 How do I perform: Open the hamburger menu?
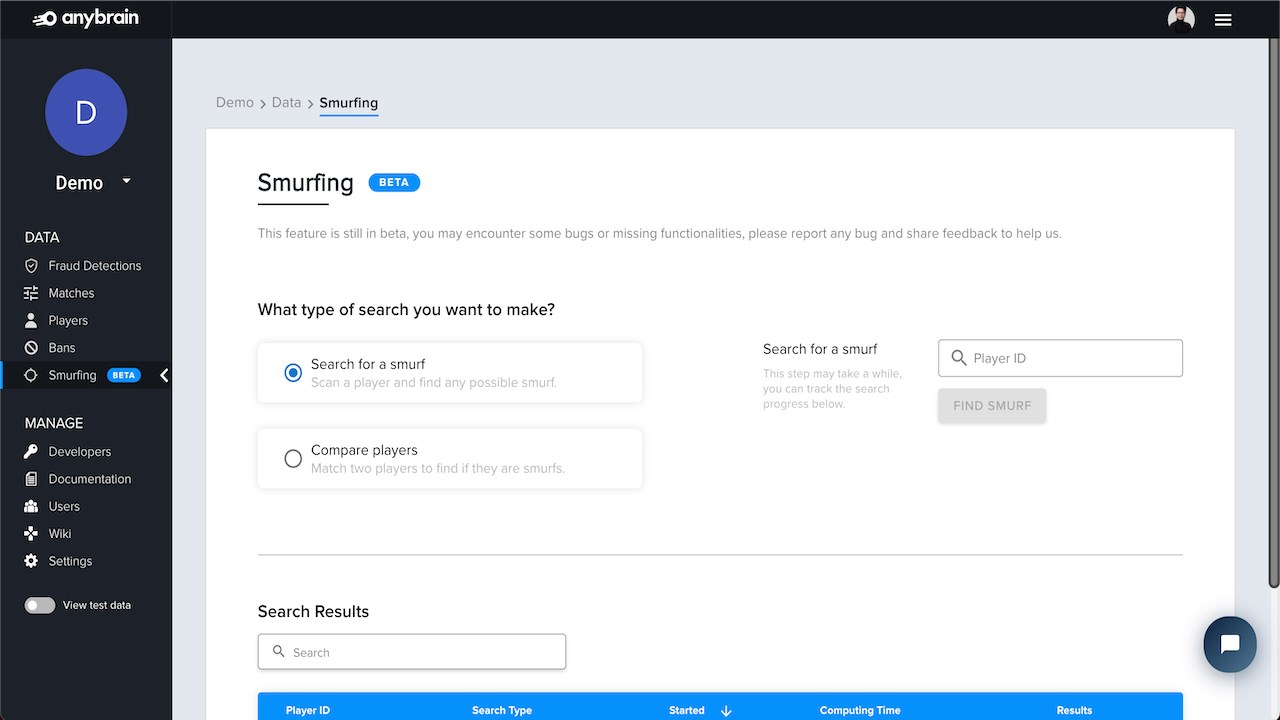coord(1223,20)
